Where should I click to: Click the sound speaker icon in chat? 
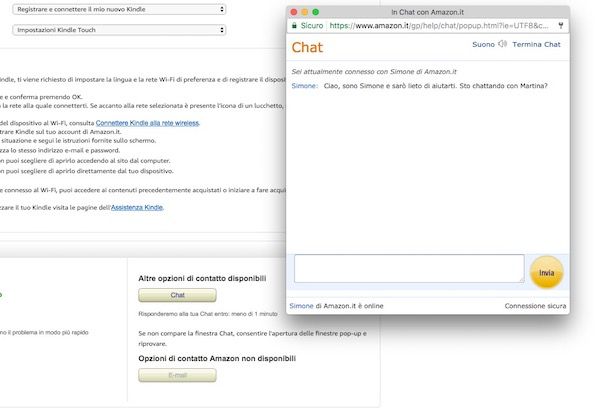[x=502, y=44]
